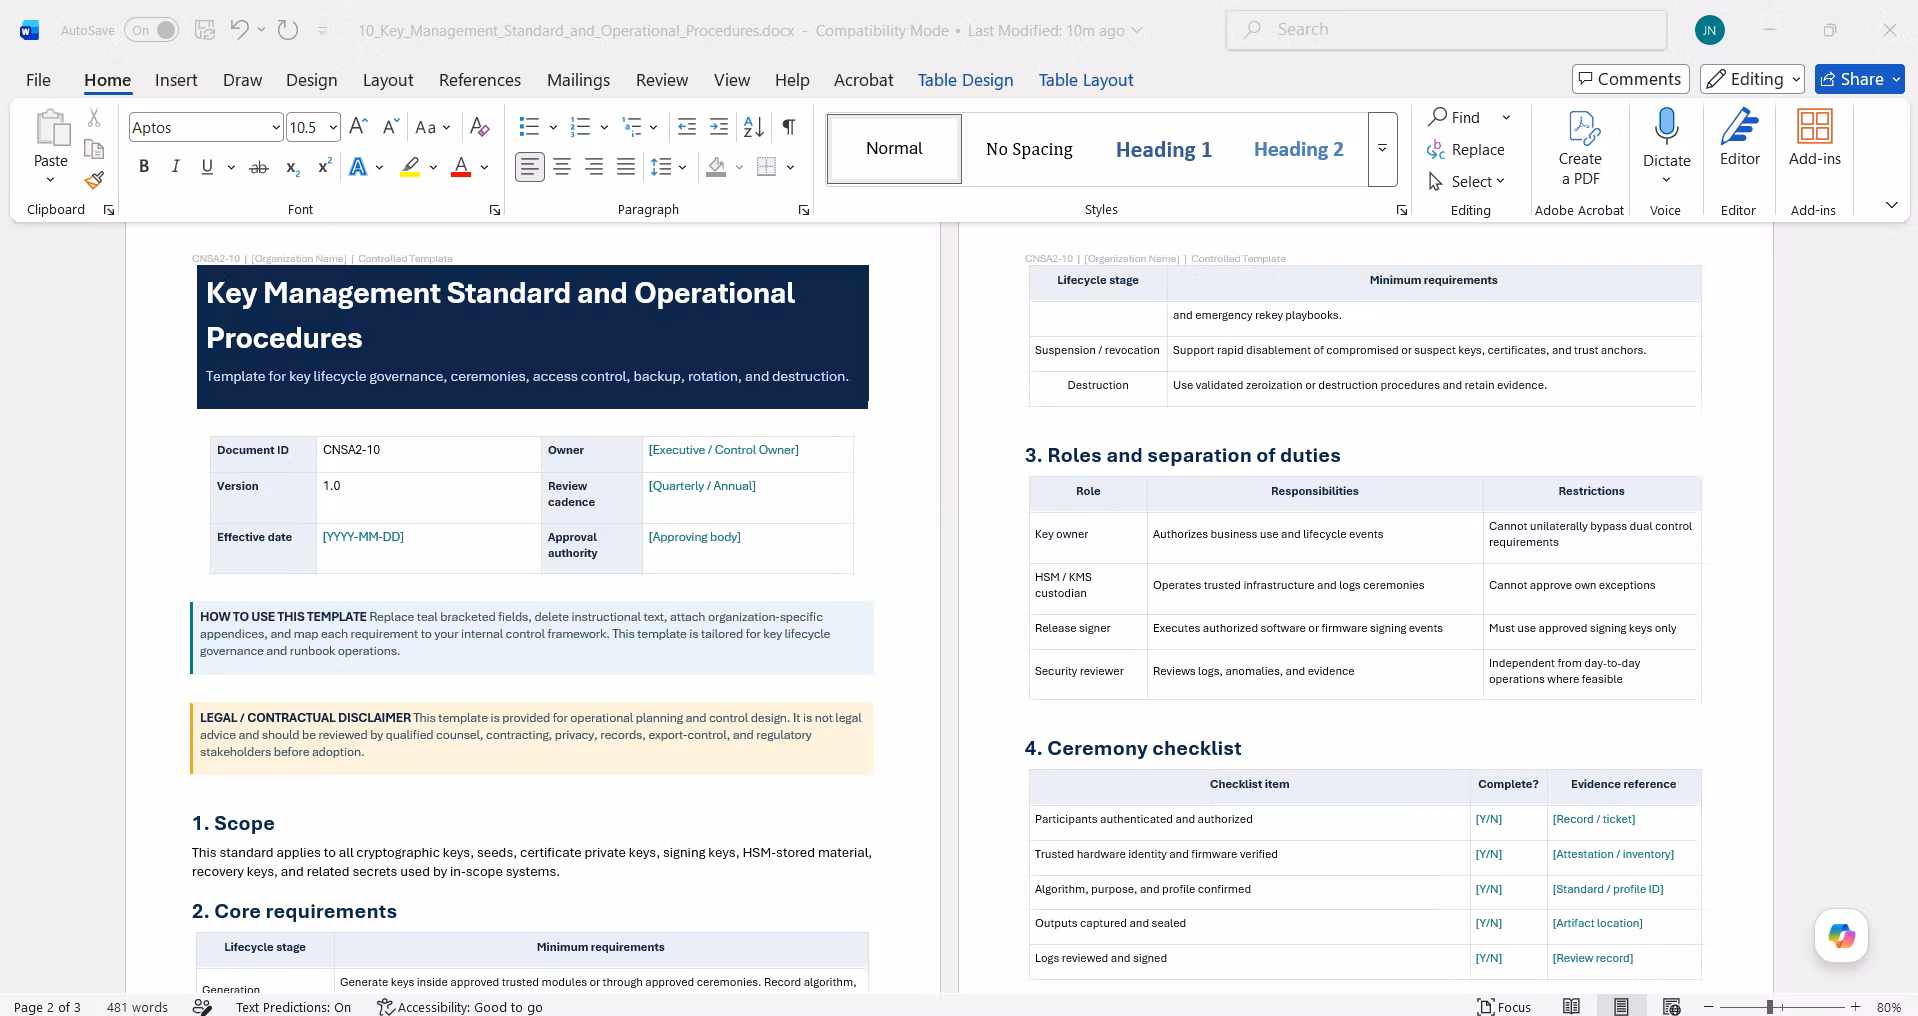This screenshot has width=1918, height=1016.
Task: Redo the last action
Action: (x=288, y=30)
